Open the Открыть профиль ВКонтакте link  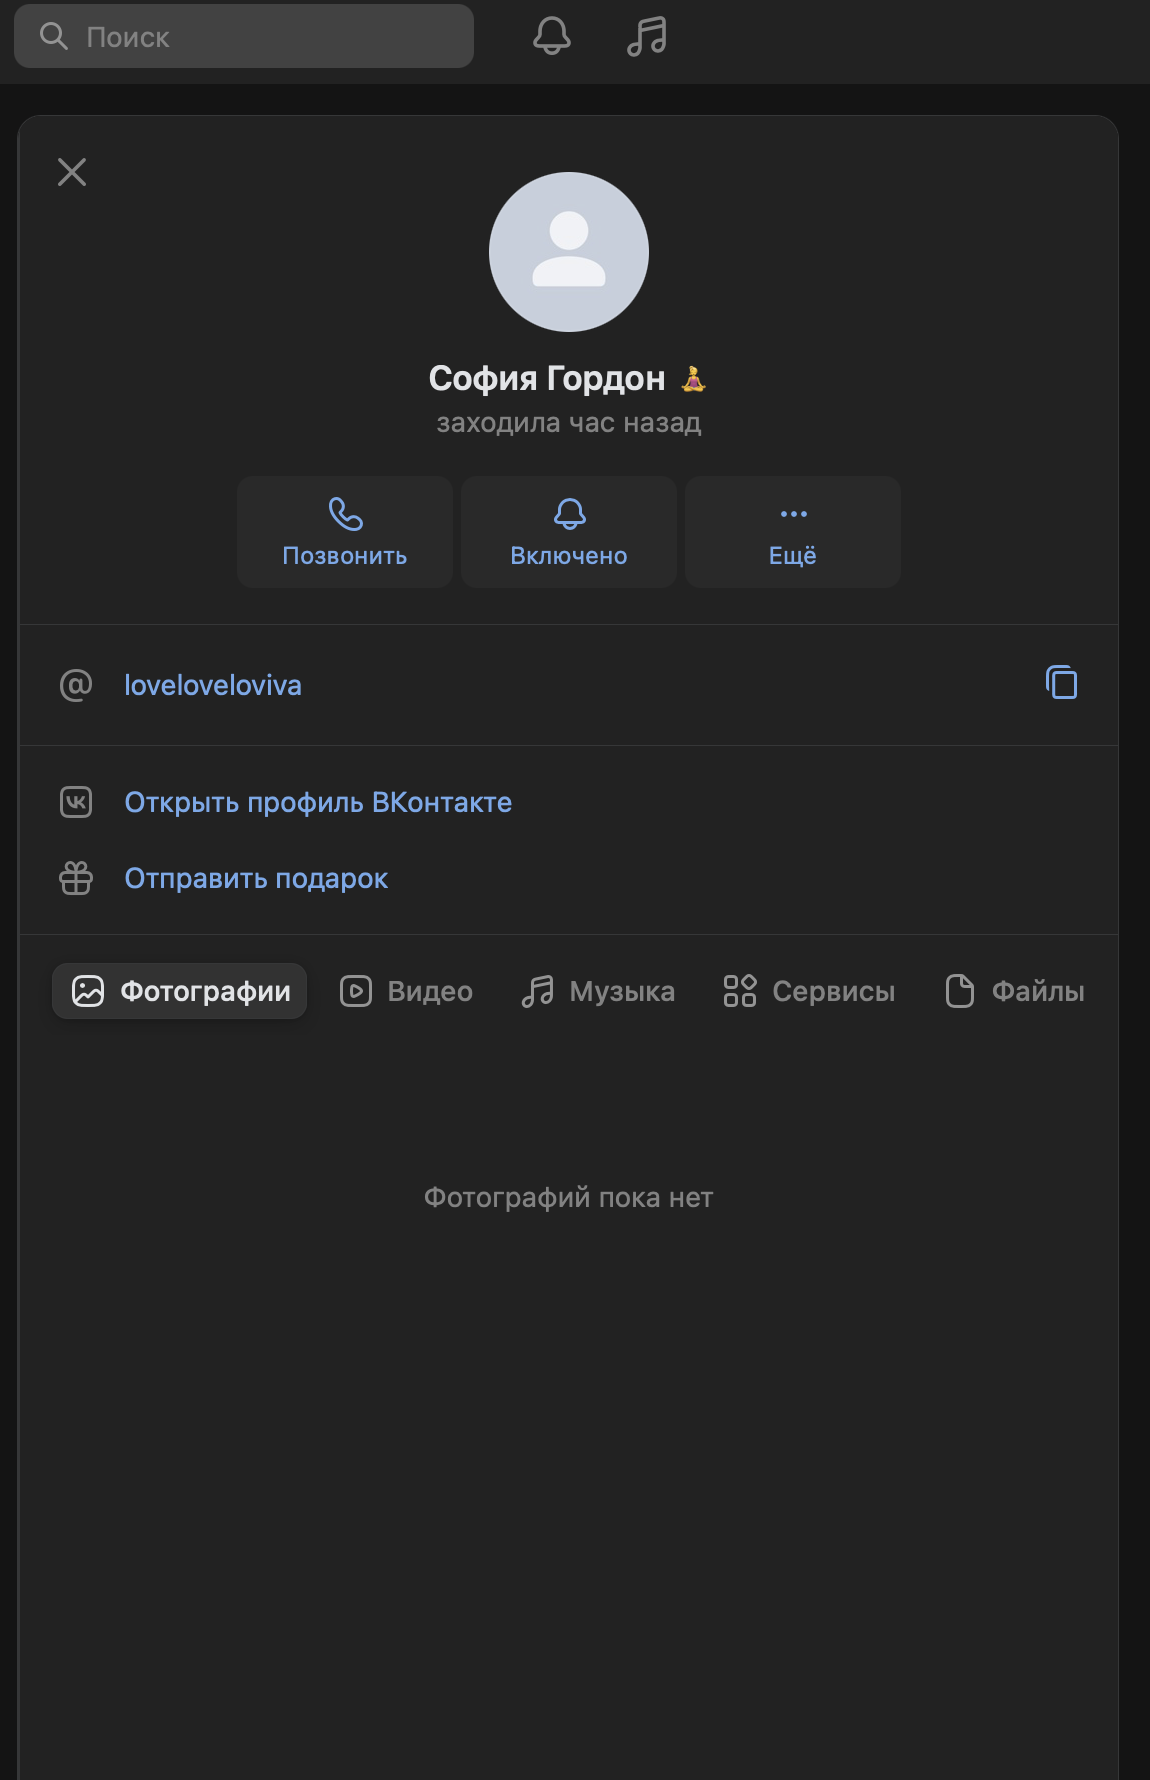tap(318, 802)
